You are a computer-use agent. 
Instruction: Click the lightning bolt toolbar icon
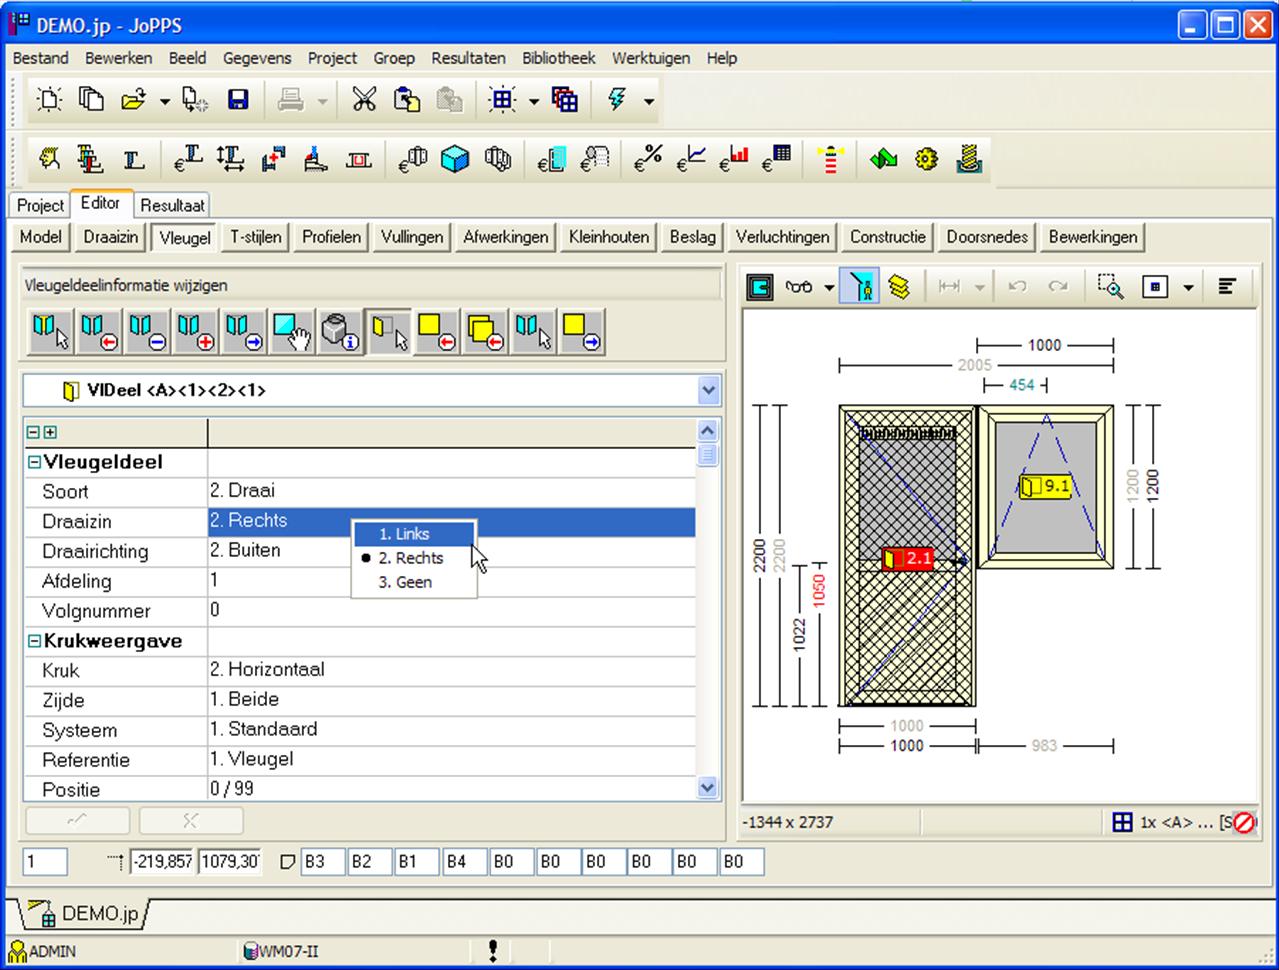[x=617, y=100]
